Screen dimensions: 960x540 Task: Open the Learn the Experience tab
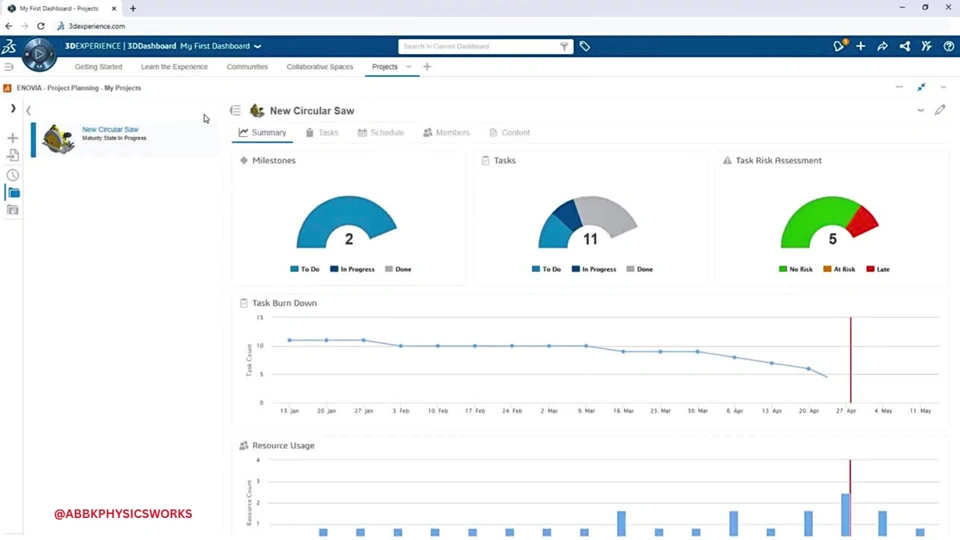coord(174,67)
